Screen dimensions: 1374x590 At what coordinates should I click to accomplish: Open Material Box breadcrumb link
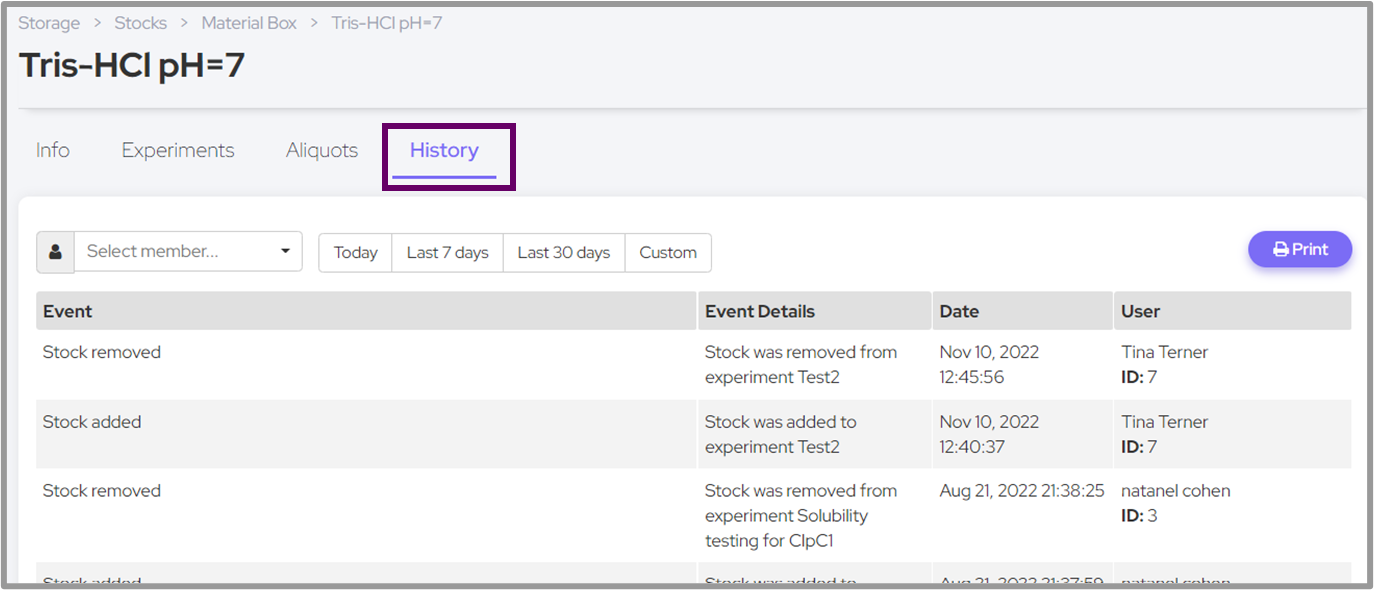[x=249, y=23]
